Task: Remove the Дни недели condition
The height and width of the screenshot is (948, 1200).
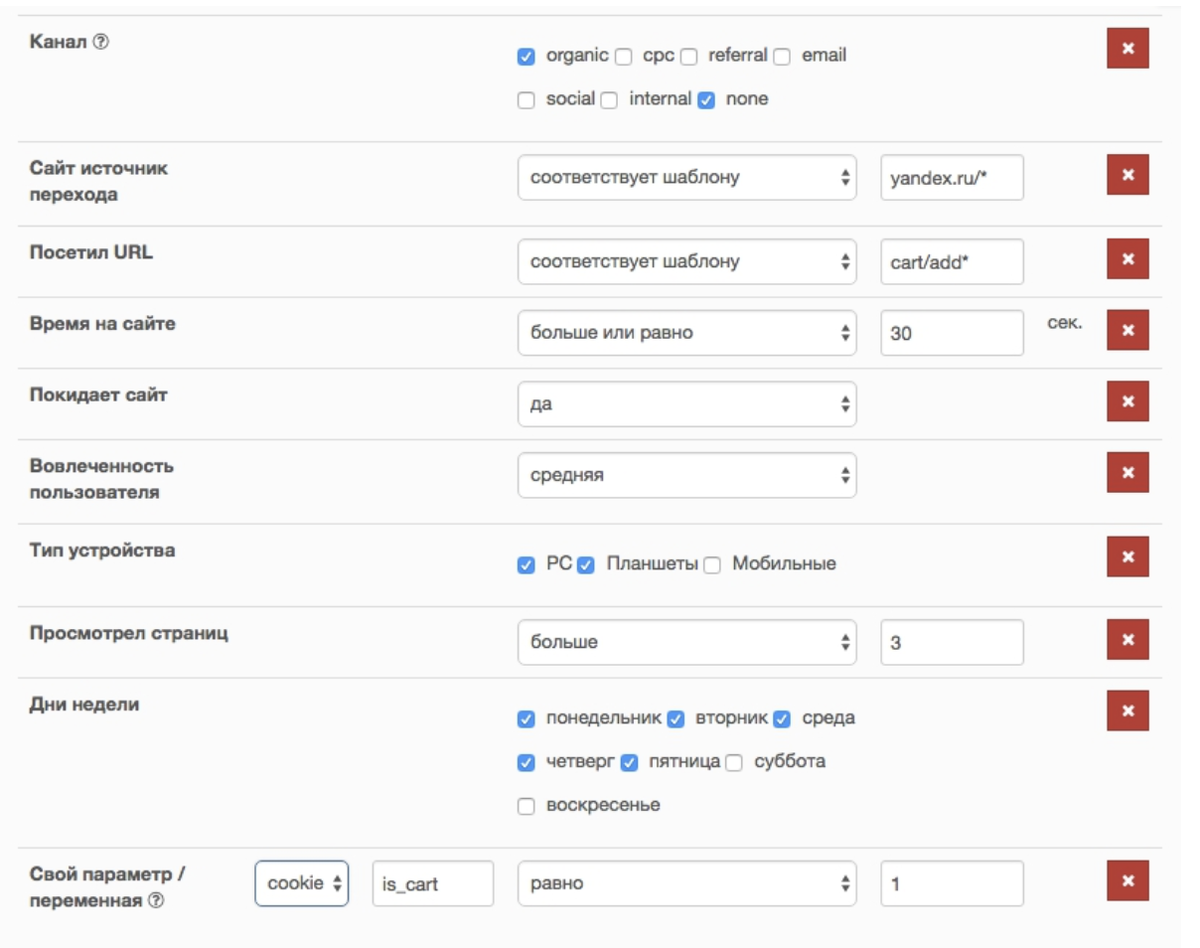Action: click(1127, 711)
